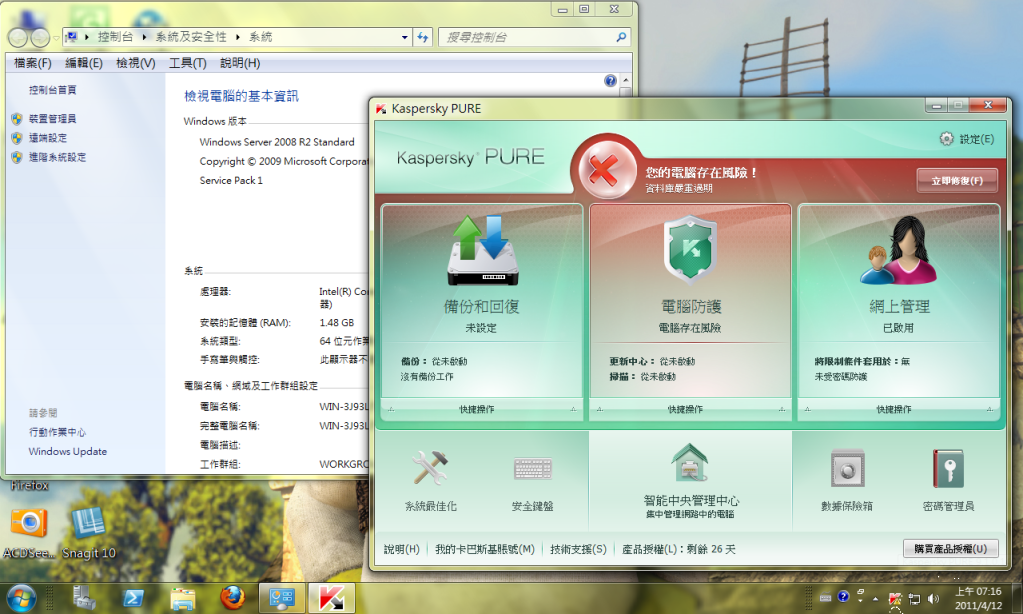
Task: Click scroll-up arrow in Control Panel pane
Action: pos(626,80)
